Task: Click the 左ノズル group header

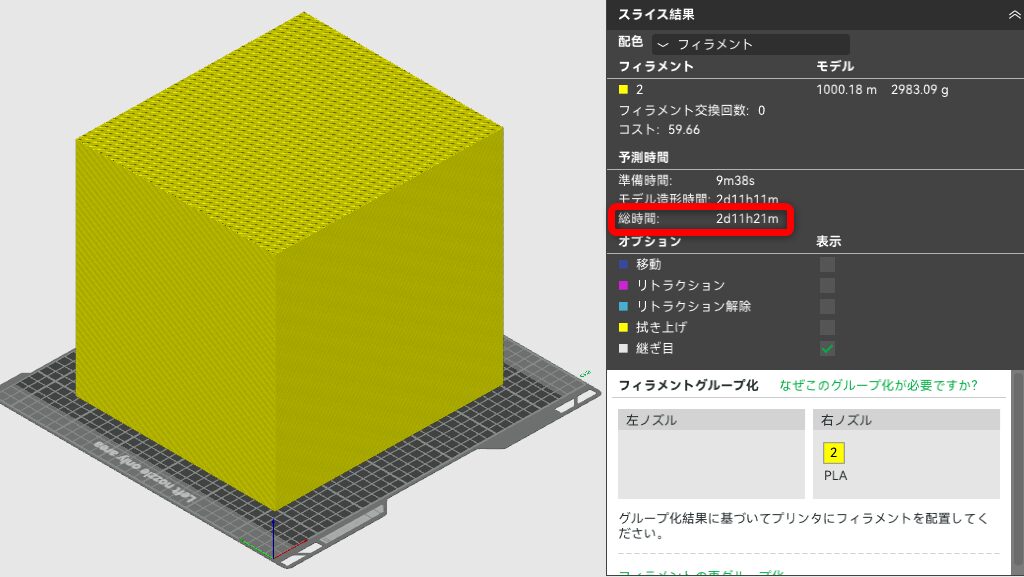Action: pos(711,420)
